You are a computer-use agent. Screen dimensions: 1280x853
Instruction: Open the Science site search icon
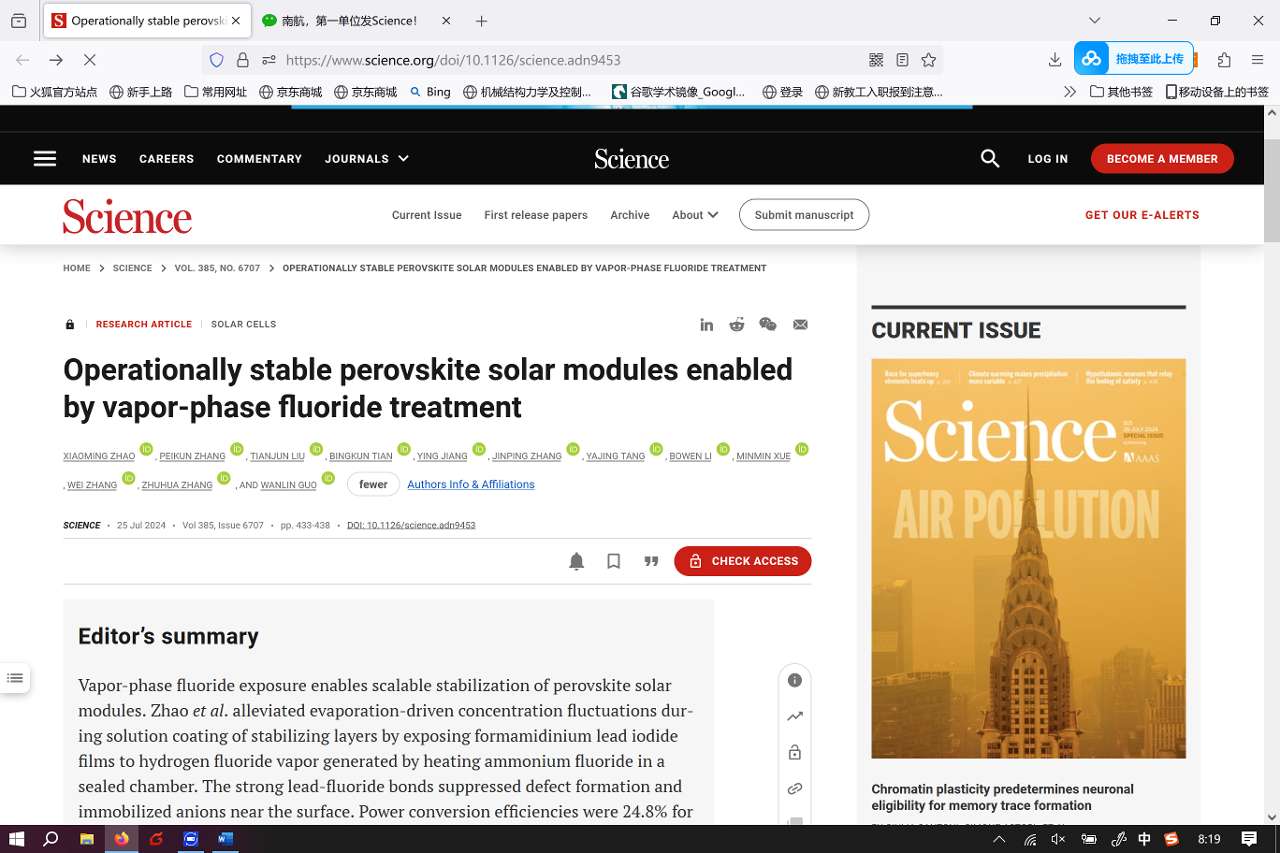[990, 158]
